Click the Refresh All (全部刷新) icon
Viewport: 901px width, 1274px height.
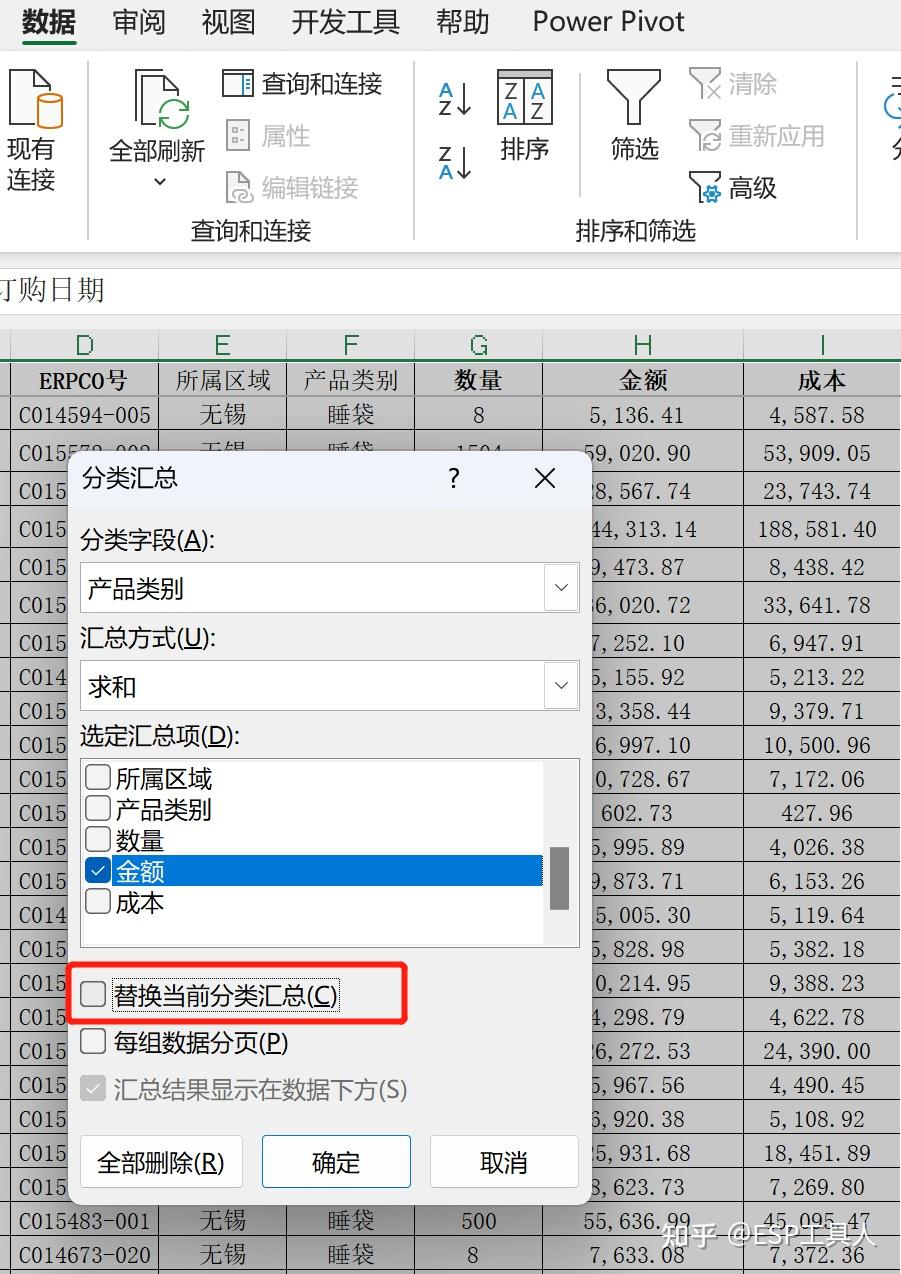click(x=161, y=98)
